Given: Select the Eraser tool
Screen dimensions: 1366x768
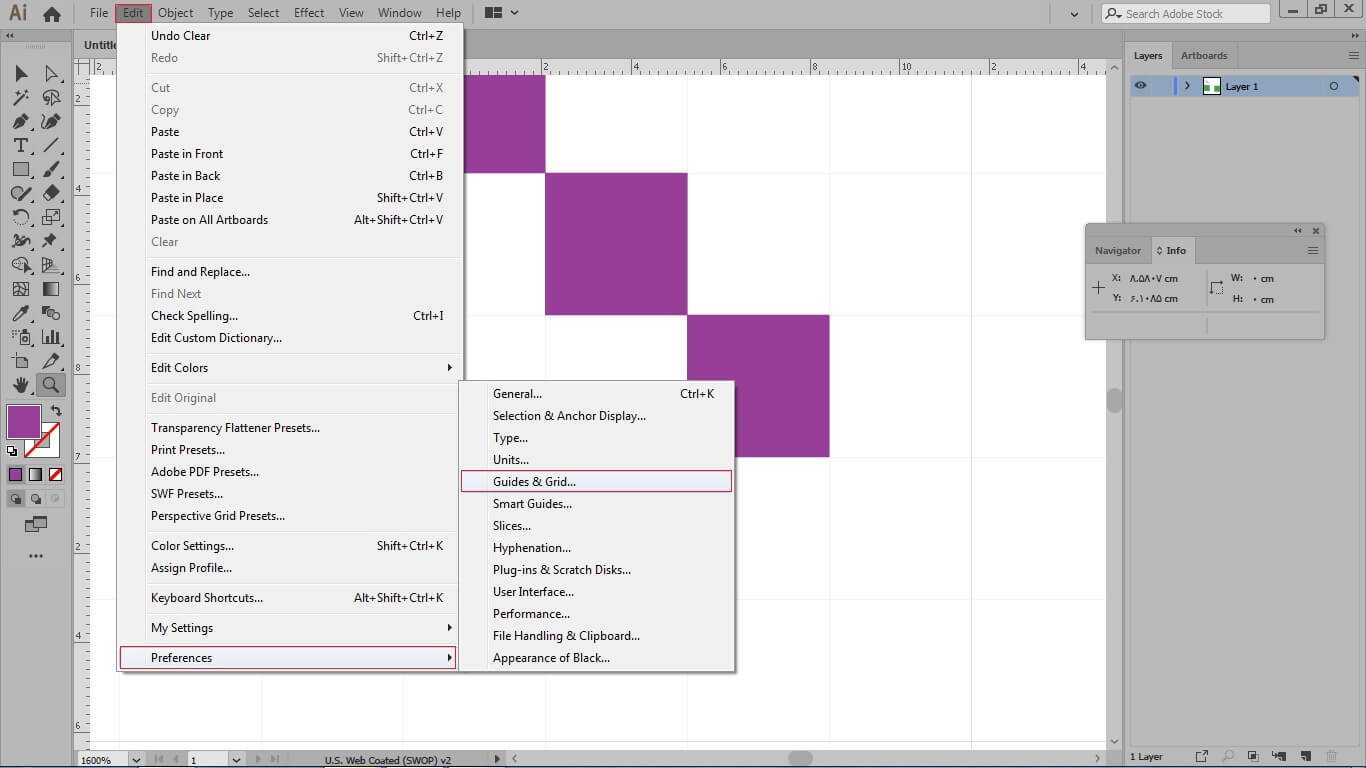Looking at the screenshot, I should (x=51, y=193).
